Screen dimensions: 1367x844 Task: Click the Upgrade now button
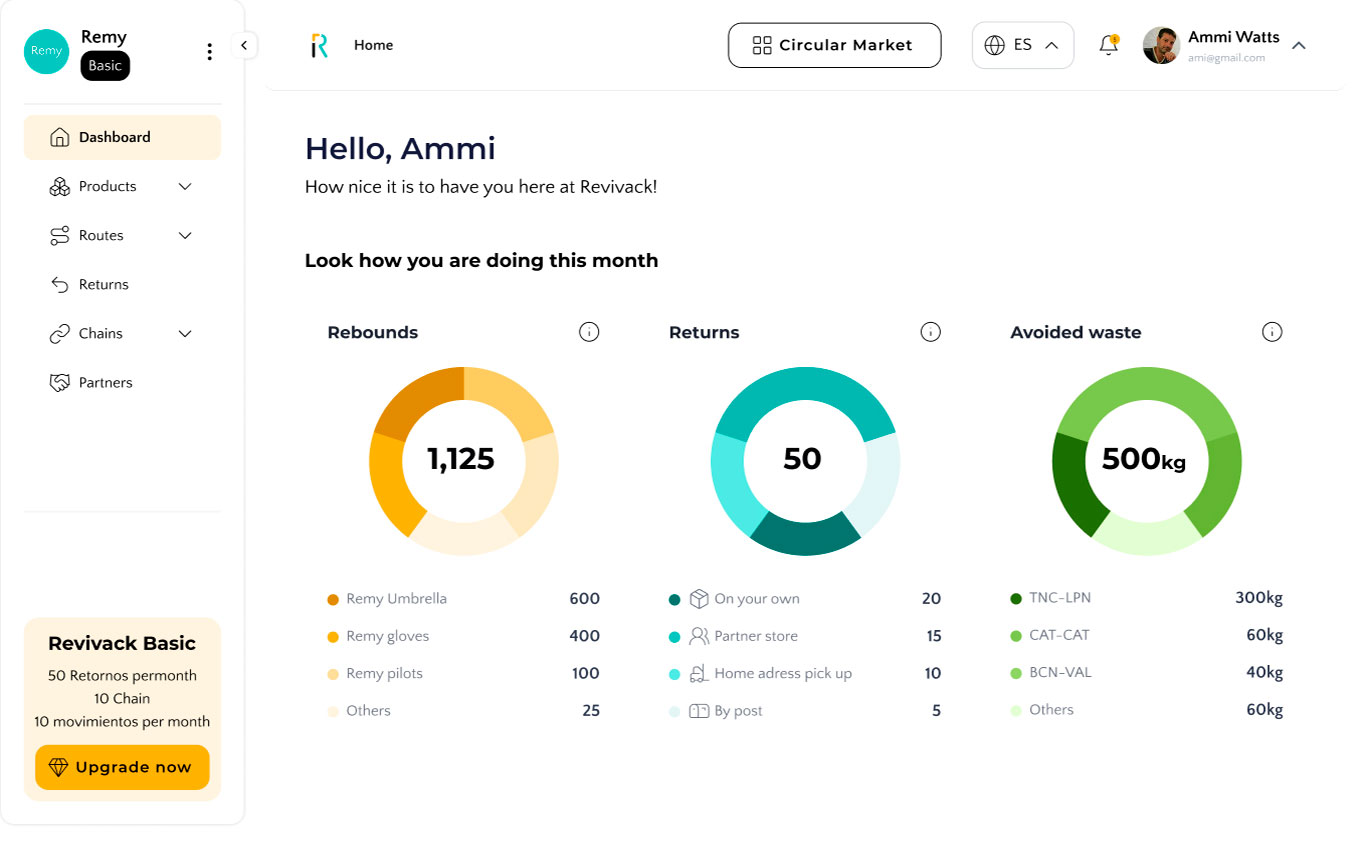(122, 767)
